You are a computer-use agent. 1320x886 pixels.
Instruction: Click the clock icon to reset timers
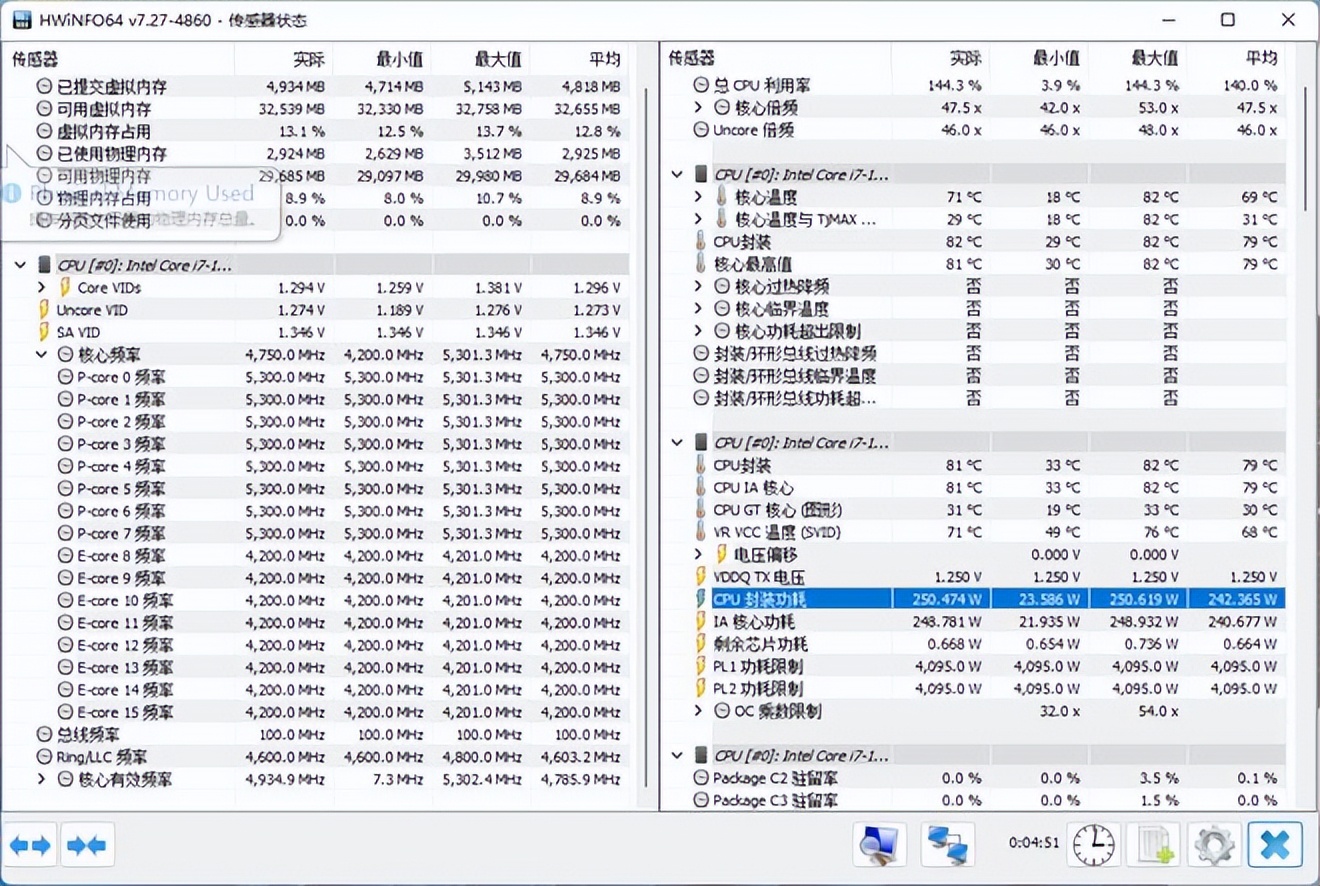pyautogui.click(x=1093, y=844)
